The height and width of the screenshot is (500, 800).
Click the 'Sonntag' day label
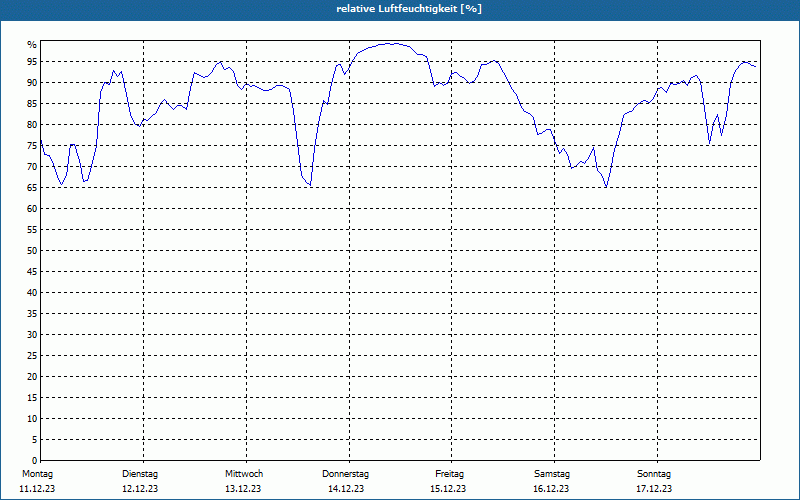click(654, 474)
